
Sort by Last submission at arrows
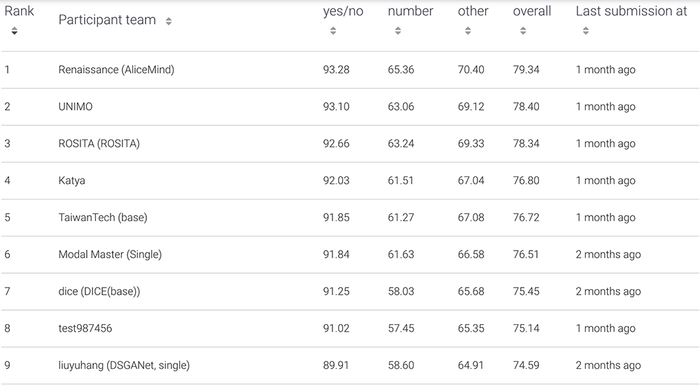(586, 31)
